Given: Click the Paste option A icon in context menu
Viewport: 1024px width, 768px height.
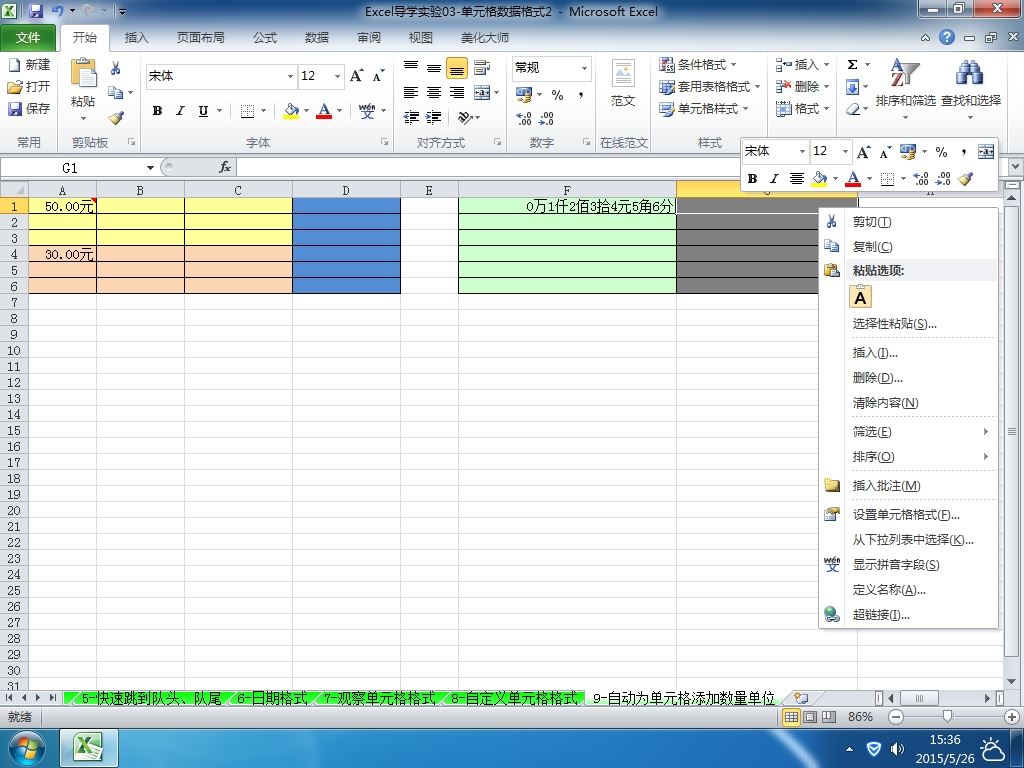Looking at the screenshot, I should coord(860,297).
